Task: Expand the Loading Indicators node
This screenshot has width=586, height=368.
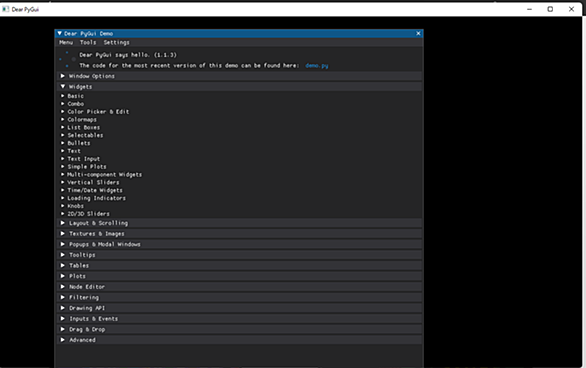Action: click(x=93, y=198)
